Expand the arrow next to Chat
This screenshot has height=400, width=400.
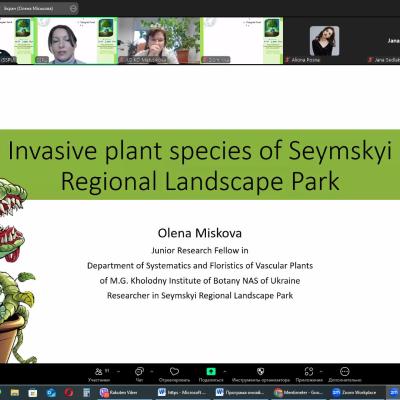(152, 371)
